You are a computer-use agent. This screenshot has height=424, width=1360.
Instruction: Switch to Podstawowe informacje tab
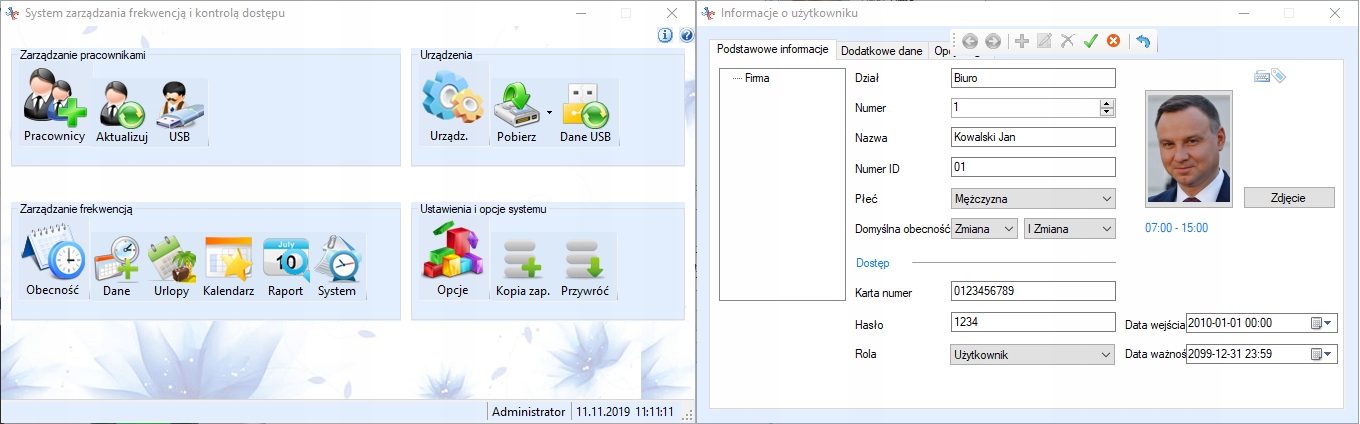click(773, 49)
